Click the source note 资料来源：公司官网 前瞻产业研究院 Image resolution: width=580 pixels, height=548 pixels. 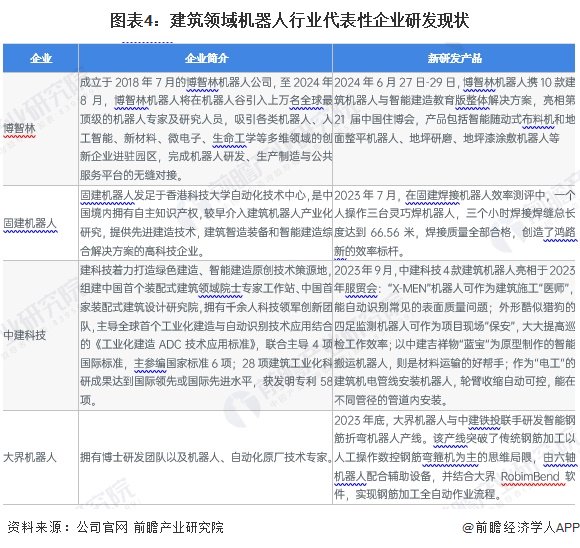(x=115, y=527)
